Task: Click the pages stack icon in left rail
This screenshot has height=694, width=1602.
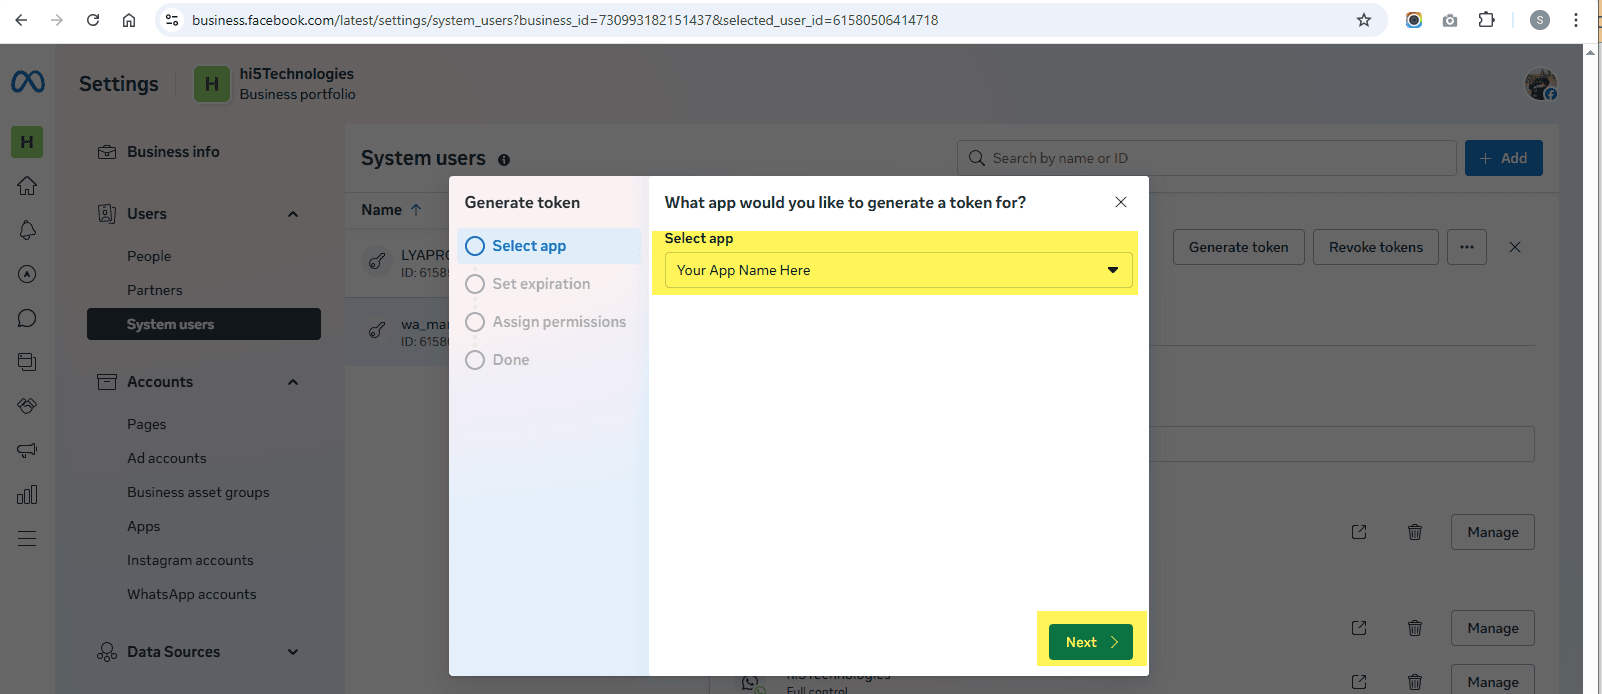Action: click(27, 362)
